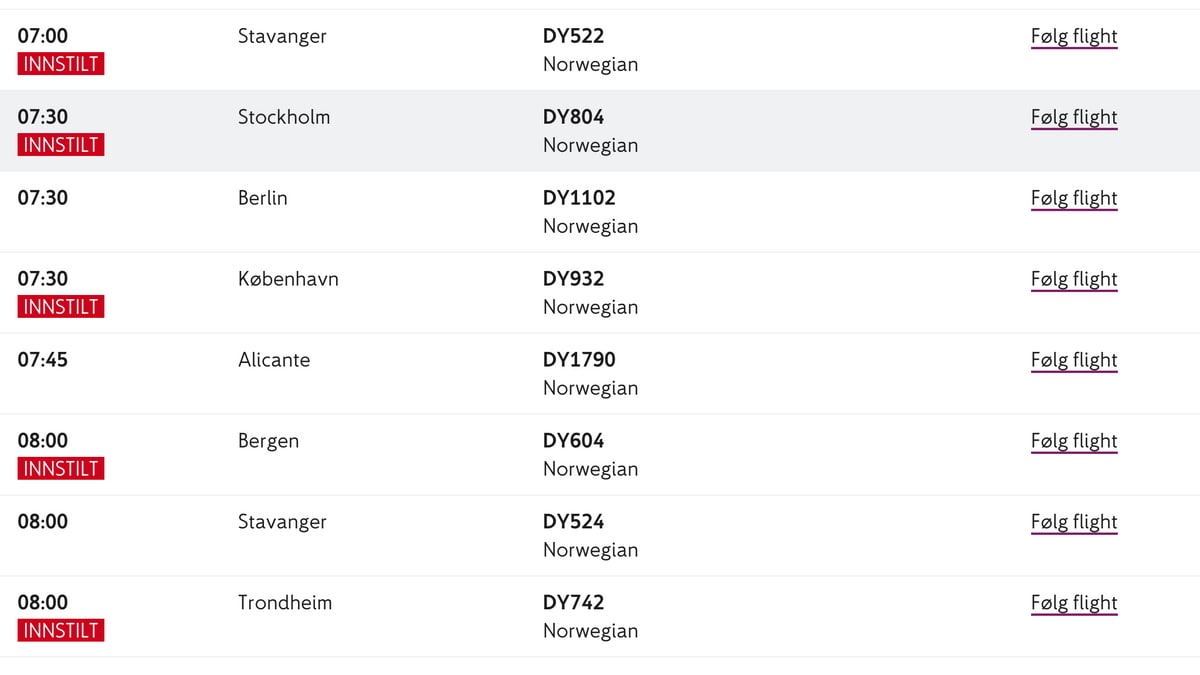Click INNSTILT badge on Trondheim flight

point(61,631)
